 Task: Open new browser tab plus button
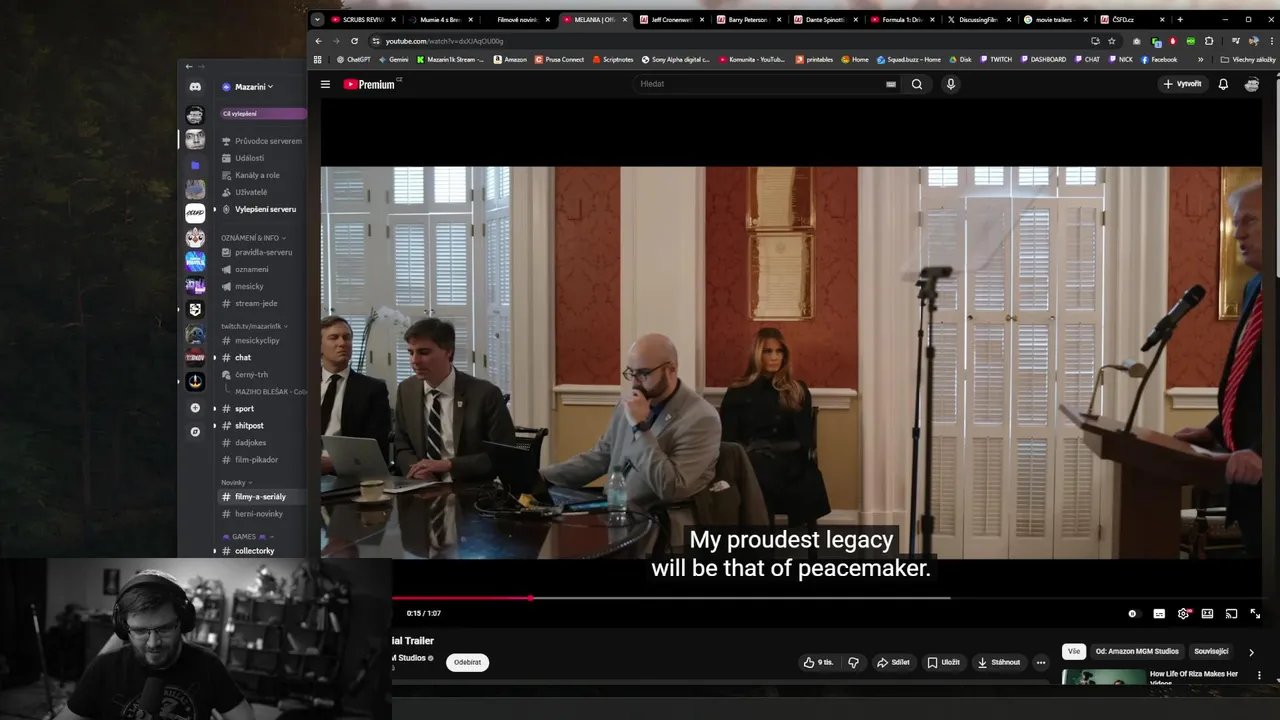[x=1180, y=19]
